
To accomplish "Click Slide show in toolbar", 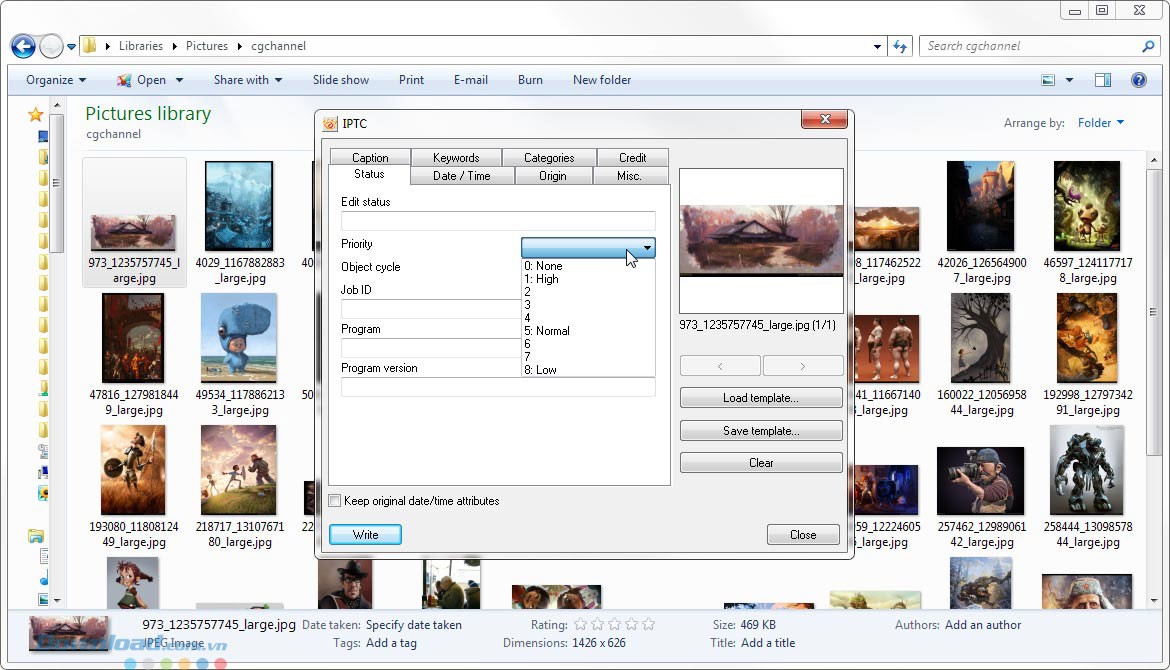I will [x=340, y=80].
